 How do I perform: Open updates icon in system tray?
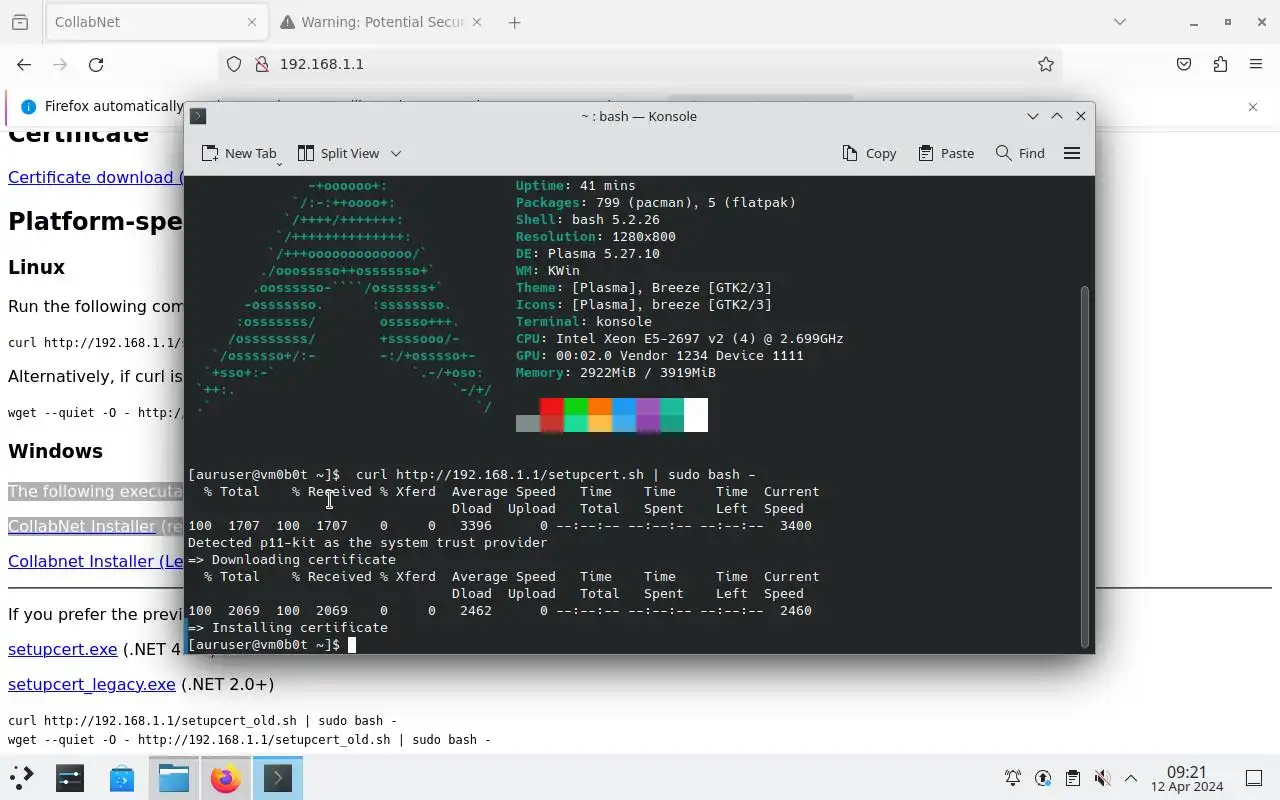coord(1043,778)
